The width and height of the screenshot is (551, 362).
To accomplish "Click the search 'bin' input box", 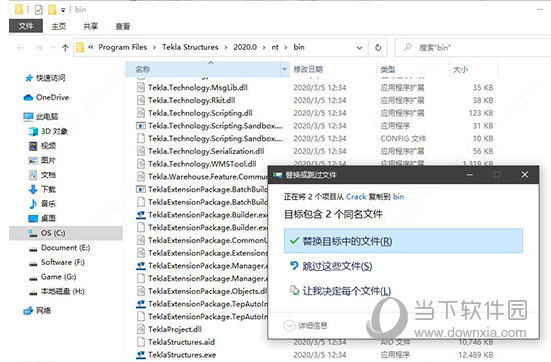I will [474, 47].
